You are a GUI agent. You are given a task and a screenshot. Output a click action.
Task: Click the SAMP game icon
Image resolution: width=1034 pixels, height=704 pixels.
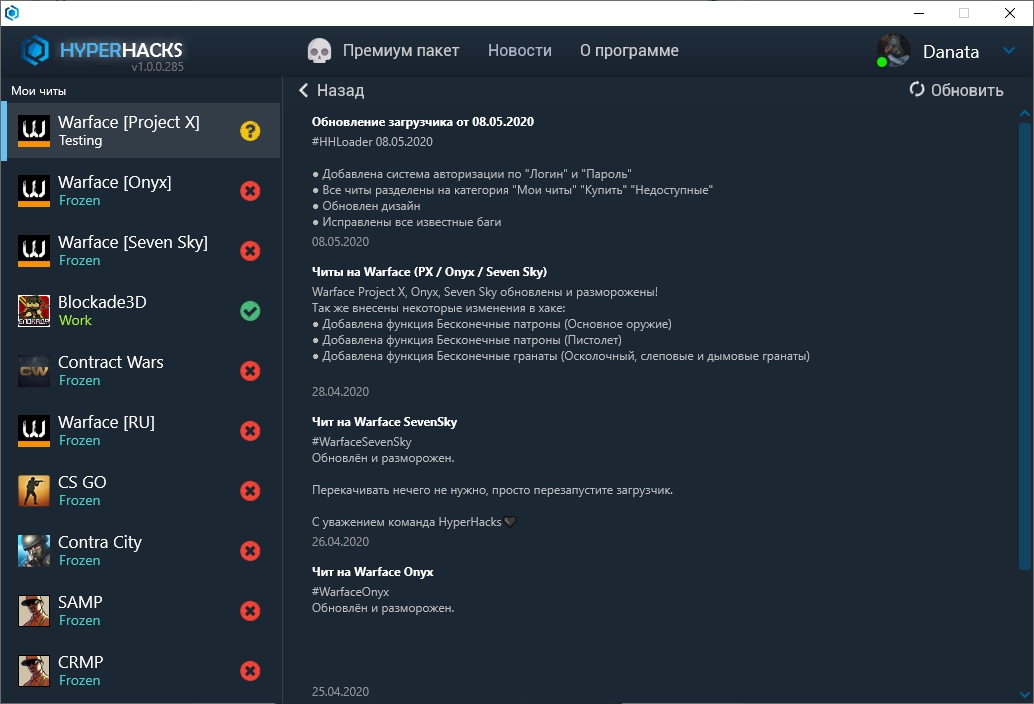point(34,611)
